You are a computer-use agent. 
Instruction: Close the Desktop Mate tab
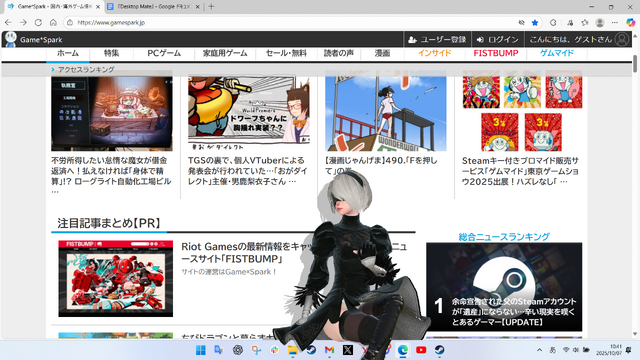pyautogui.click(x=198, y=7)
